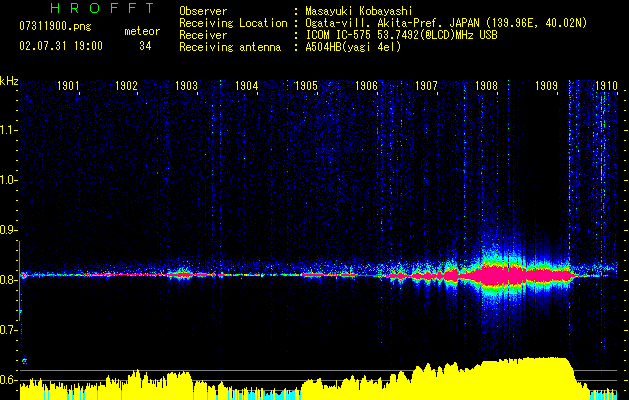Click the 1.0 frequency axis label
Viewport: 629px width, 400px height.
coord(8,180)
